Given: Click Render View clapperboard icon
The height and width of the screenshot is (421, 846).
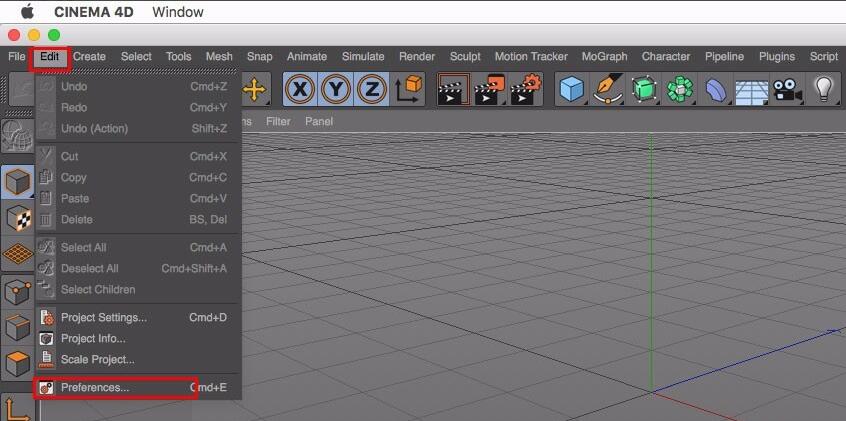Looking at the screenshot, I should [453, 90].
